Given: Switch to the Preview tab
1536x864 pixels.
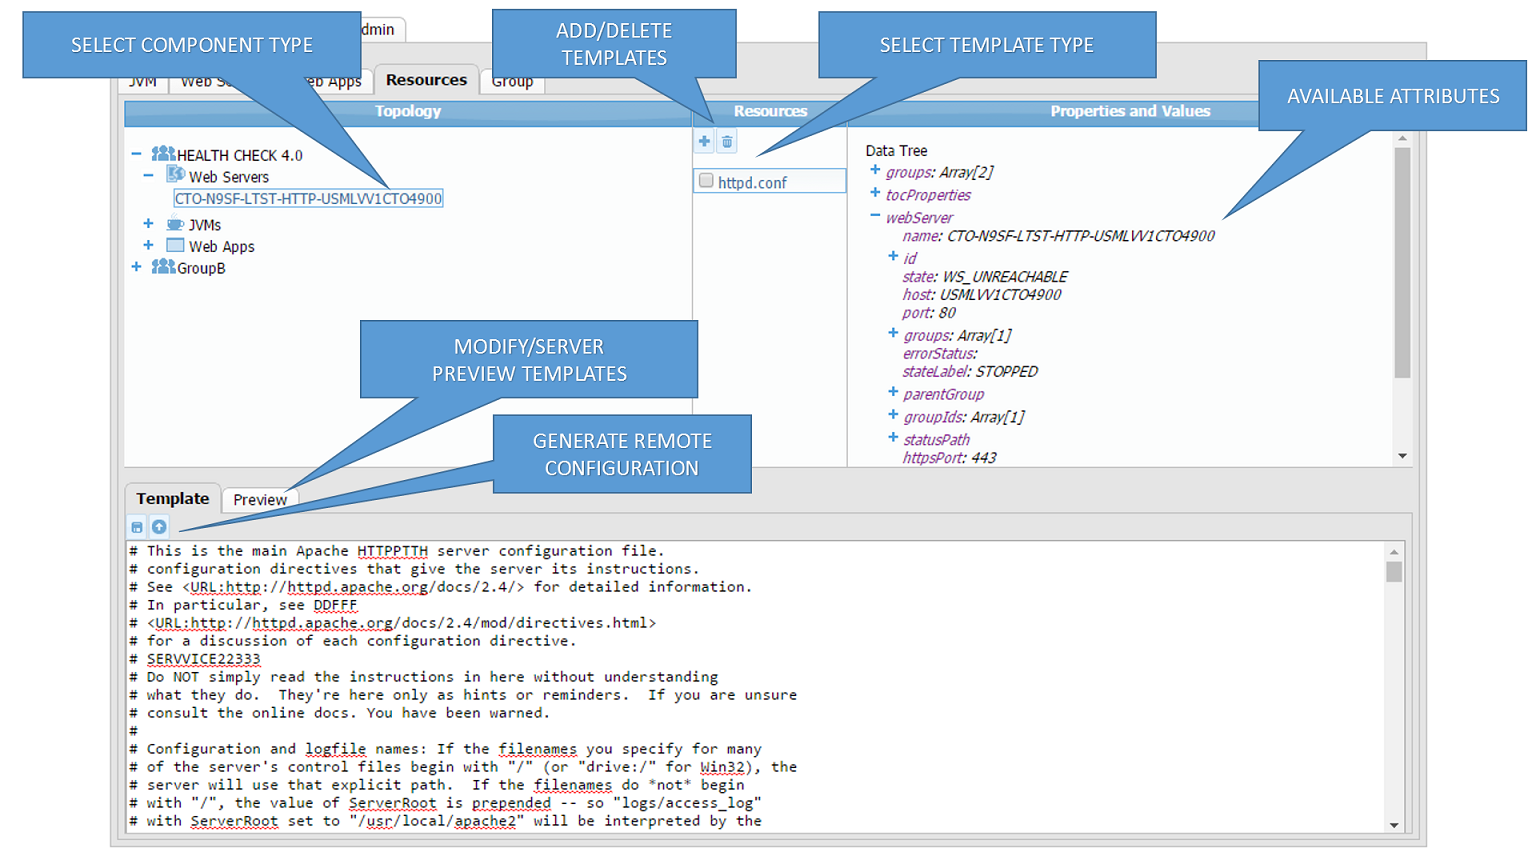Looking at the screenshot, I should (260, 499).
